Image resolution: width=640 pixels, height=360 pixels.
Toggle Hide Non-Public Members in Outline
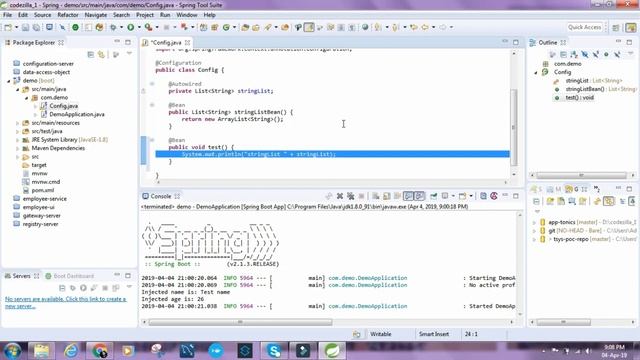606,54
